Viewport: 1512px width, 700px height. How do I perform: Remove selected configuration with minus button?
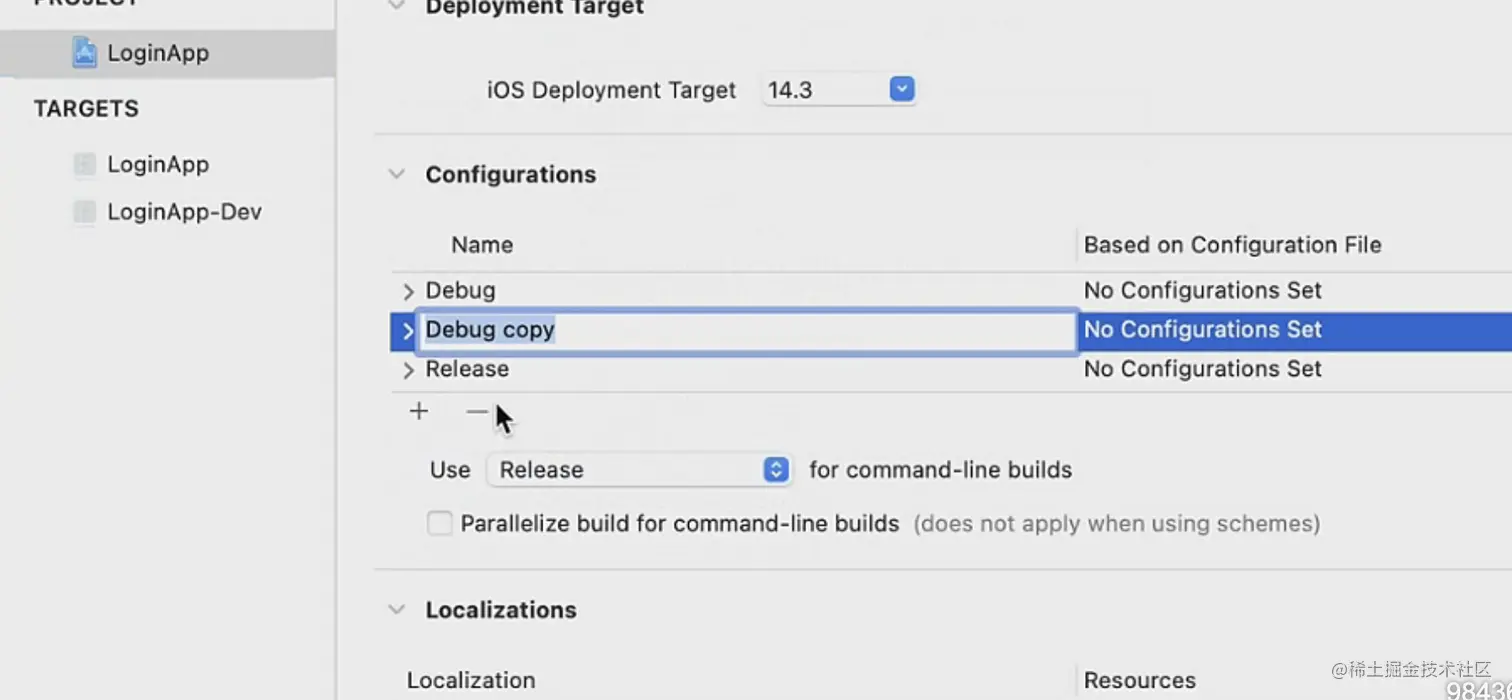click(x=477, y=412)
